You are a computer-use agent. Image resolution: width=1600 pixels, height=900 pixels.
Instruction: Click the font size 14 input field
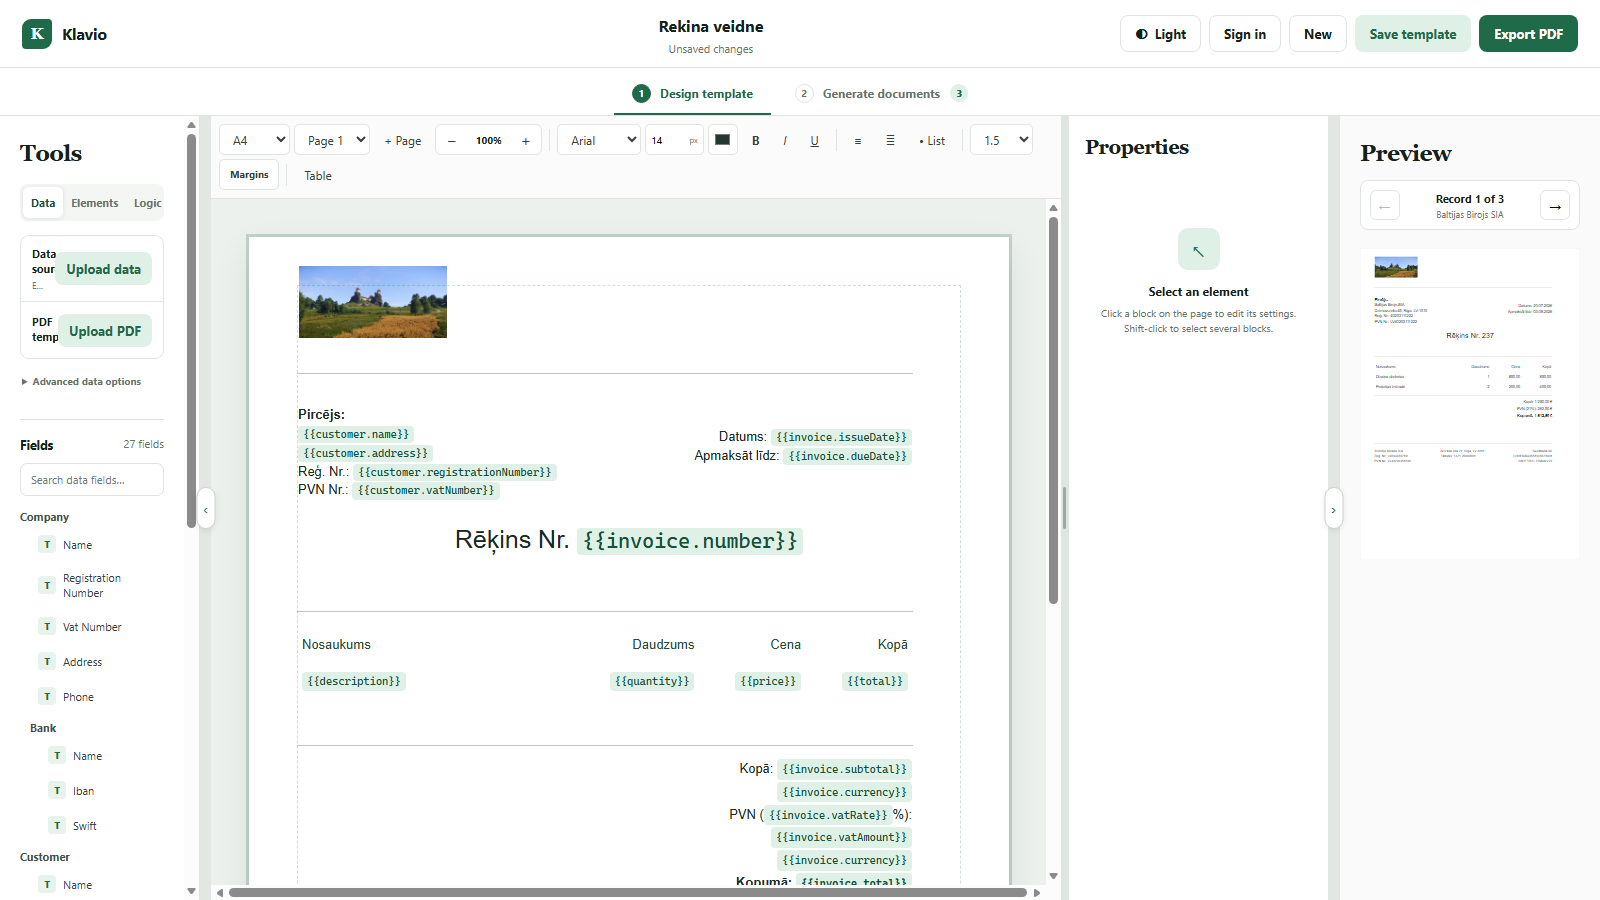(675, 141)
